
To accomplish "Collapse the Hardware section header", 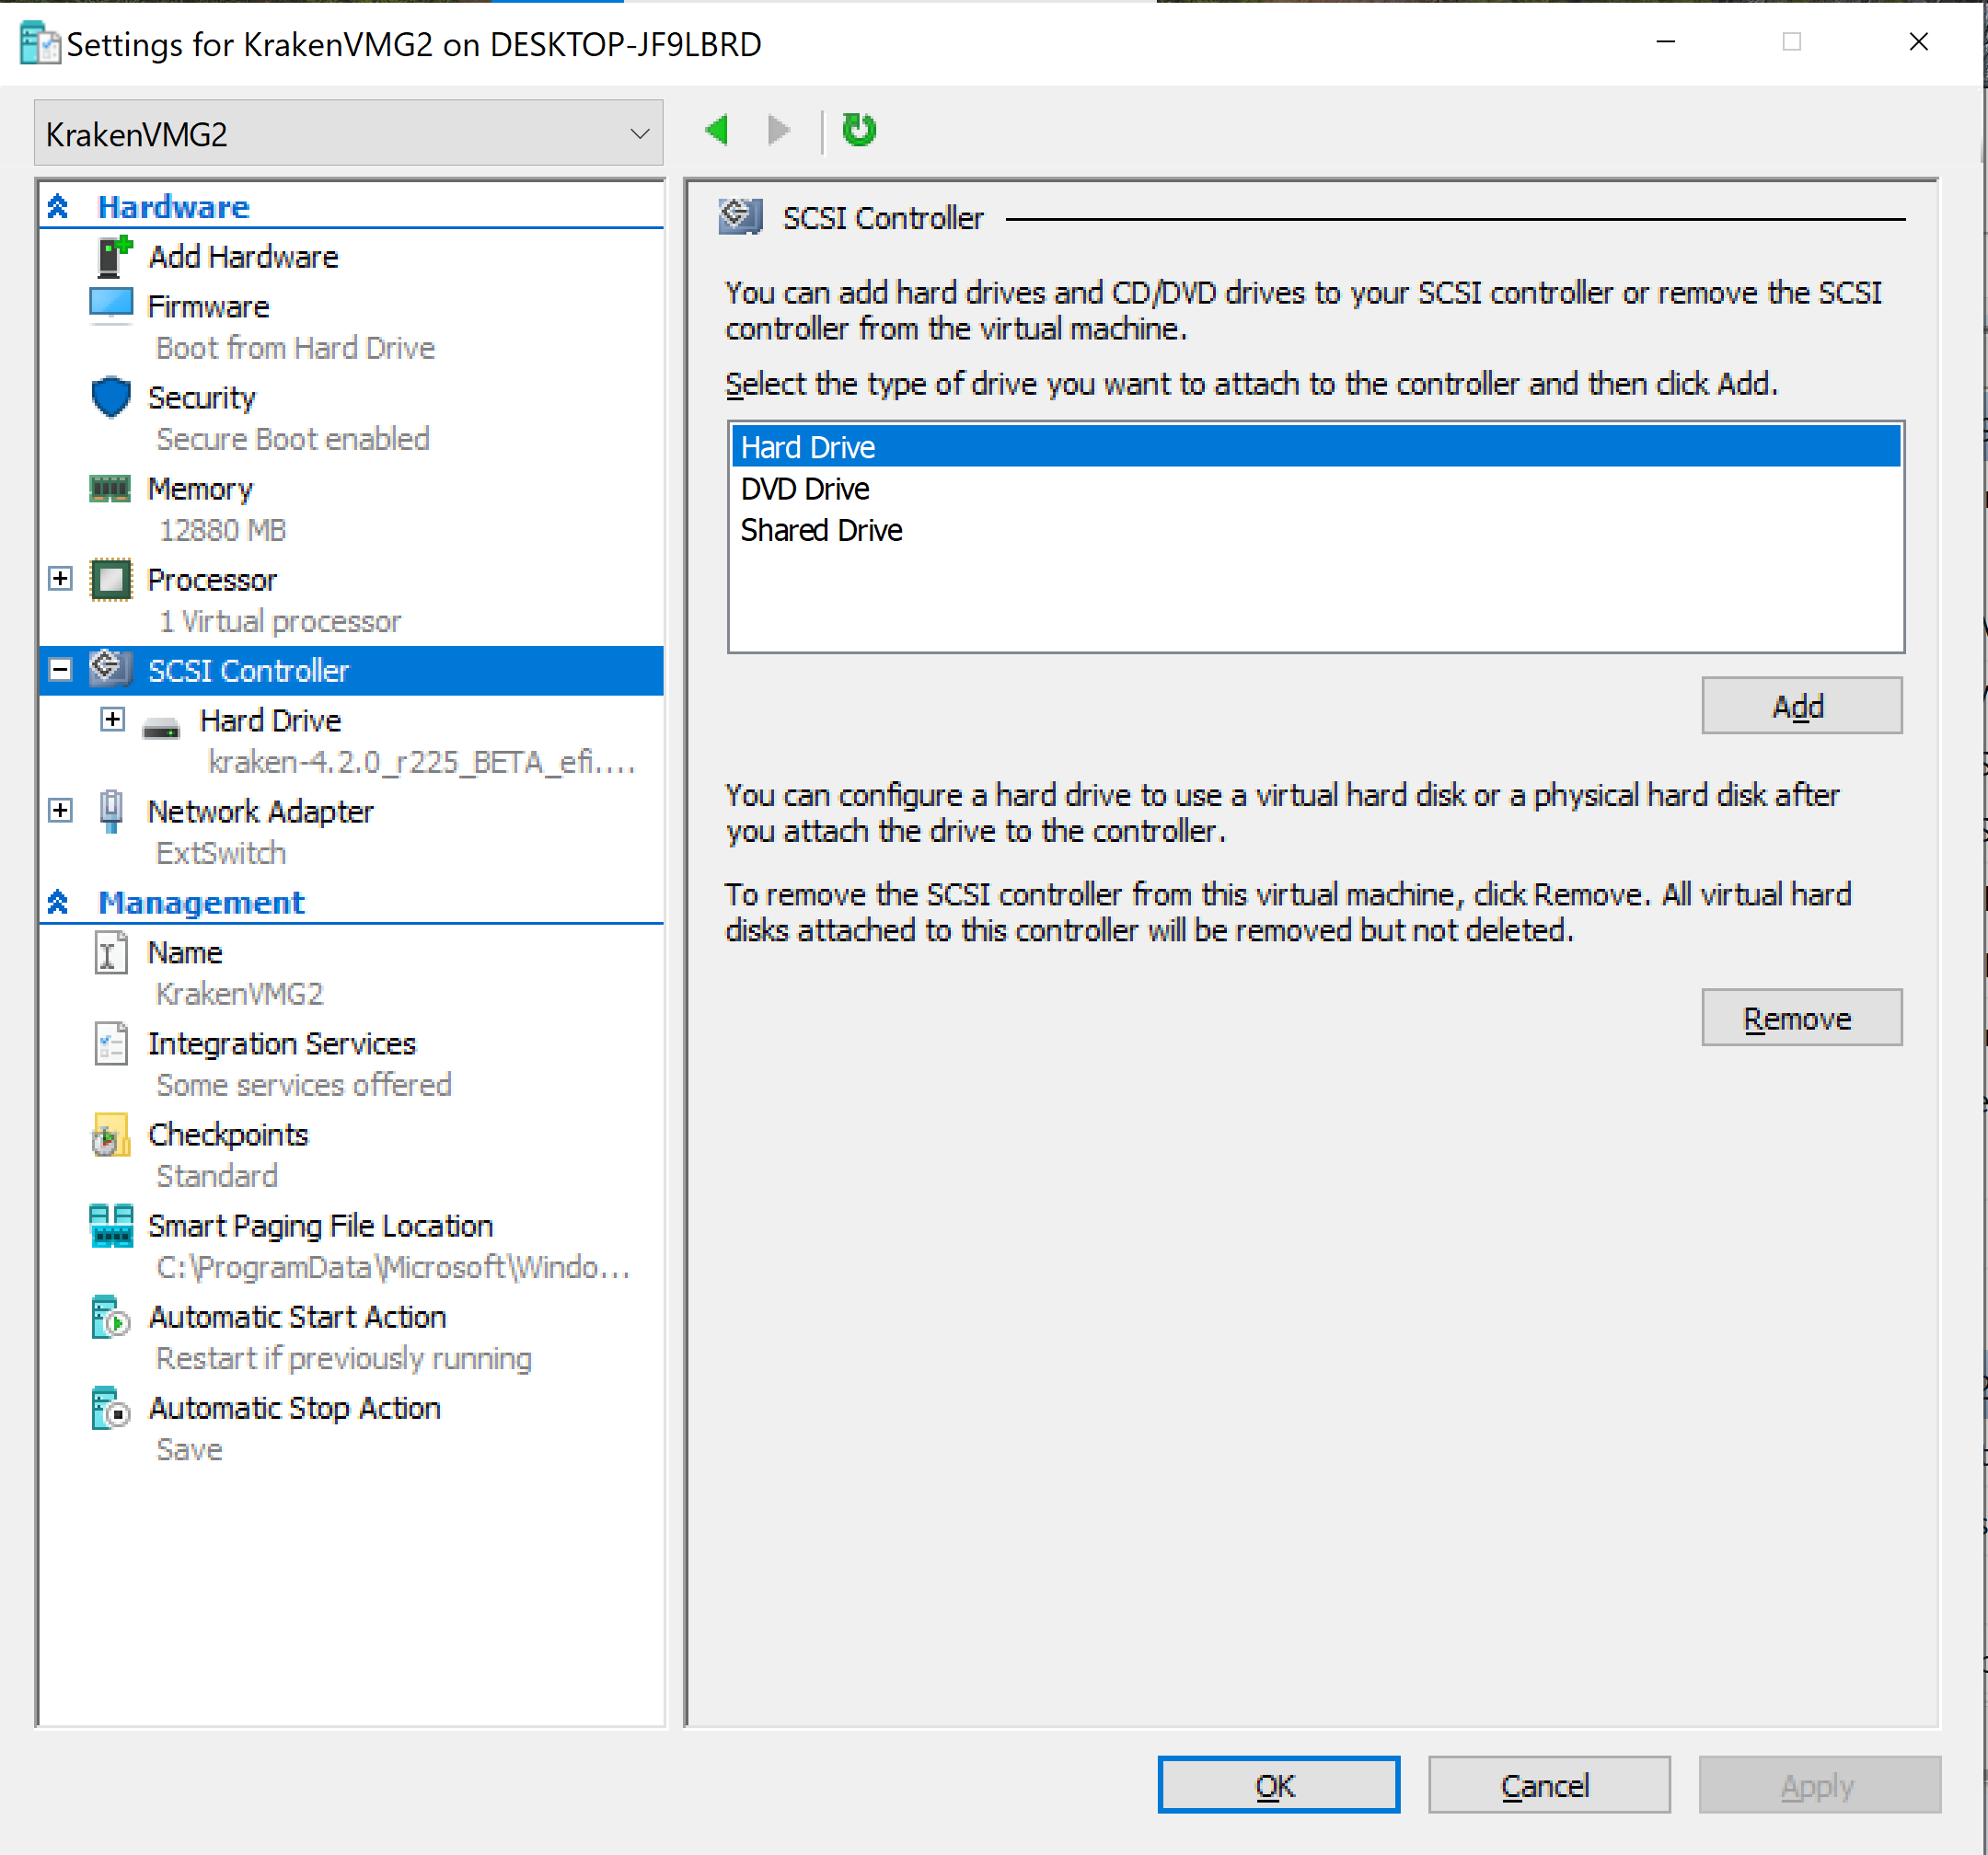I will click(x=58, y=207).
